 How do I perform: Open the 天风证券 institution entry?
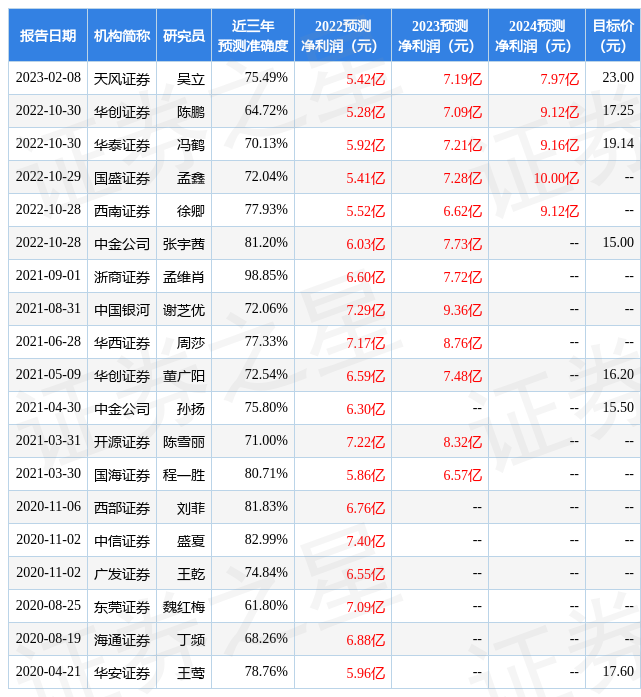[x=121, y=78]
